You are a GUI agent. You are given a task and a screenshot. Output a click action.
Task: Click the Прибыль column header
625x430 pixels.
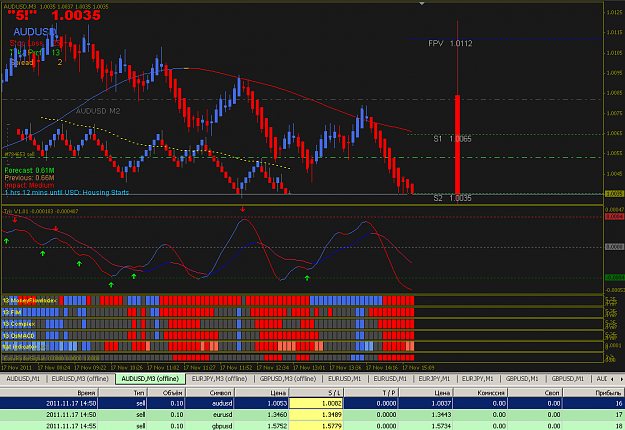594,393
